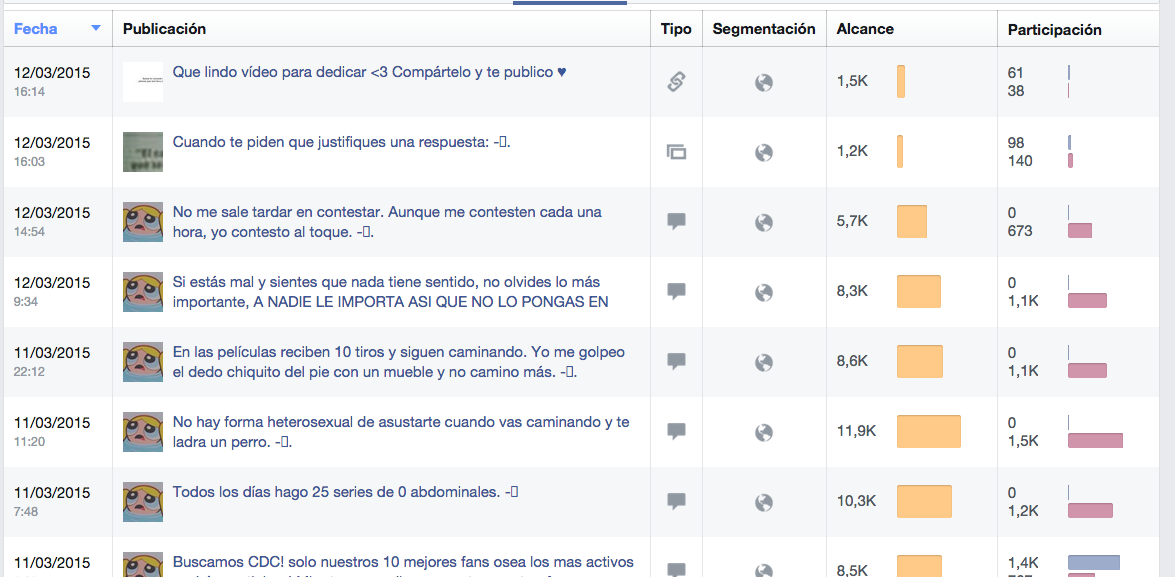Click date 11/03/2015 11:20
Screen dimensions: 1175x577
pyautogui.click(x=52, y=431)
